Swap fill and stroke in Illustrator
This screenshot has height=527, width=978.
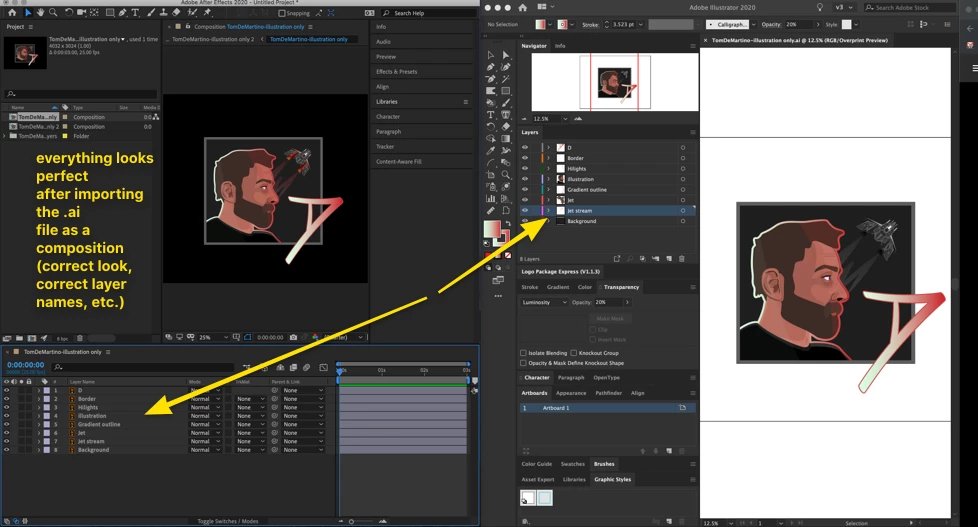click(x=508, y=223)
